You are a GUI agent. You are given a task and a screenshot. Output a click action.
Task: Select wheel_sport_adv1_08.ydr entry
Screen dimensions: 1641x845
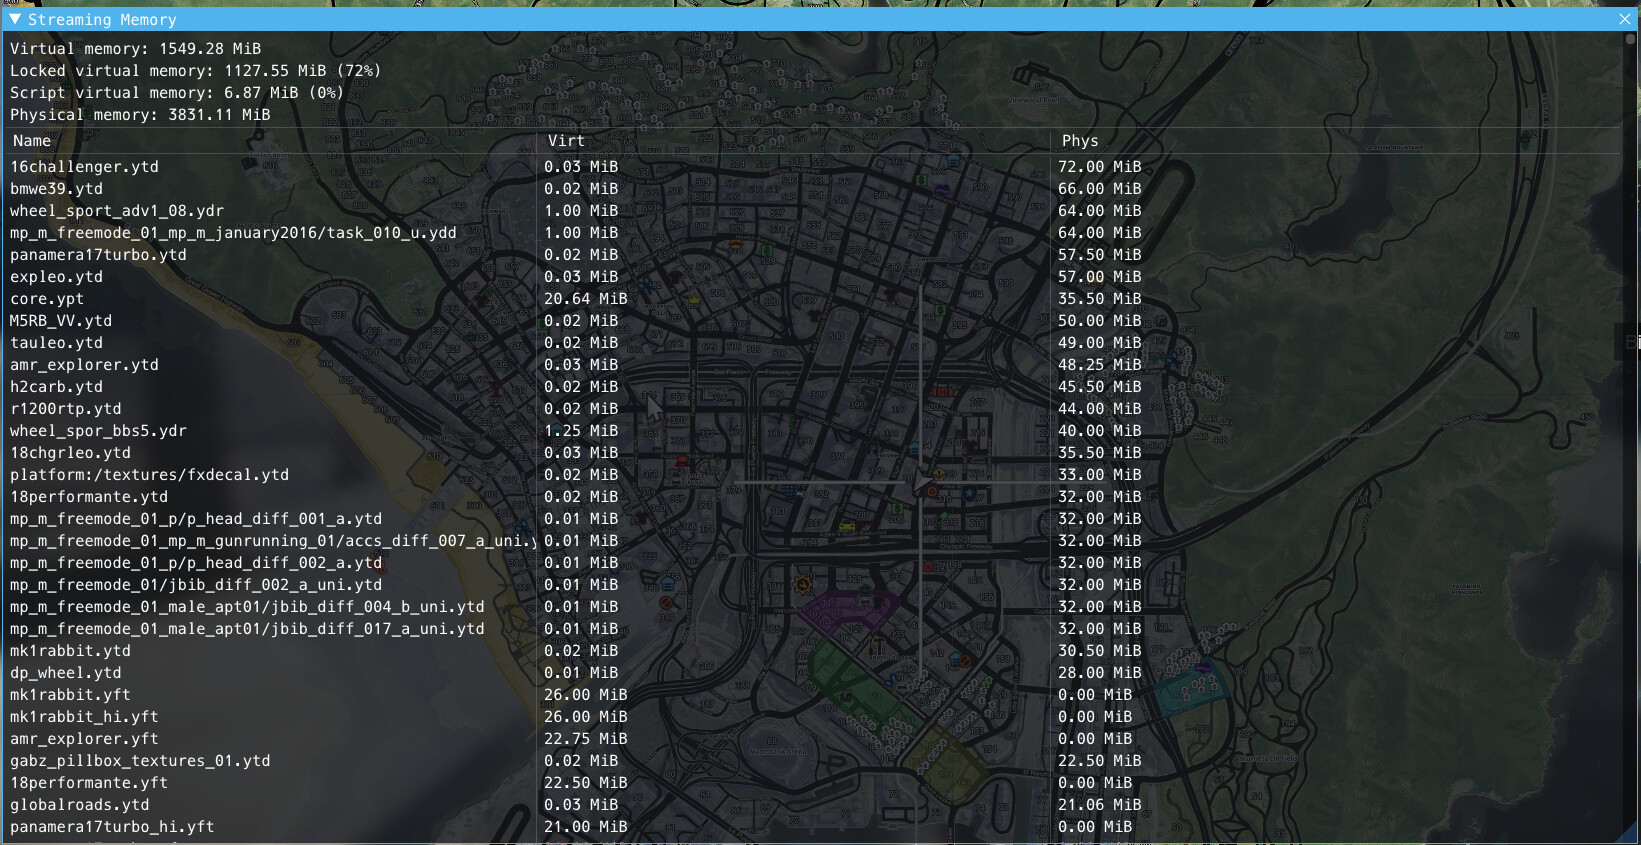[117, 211]
